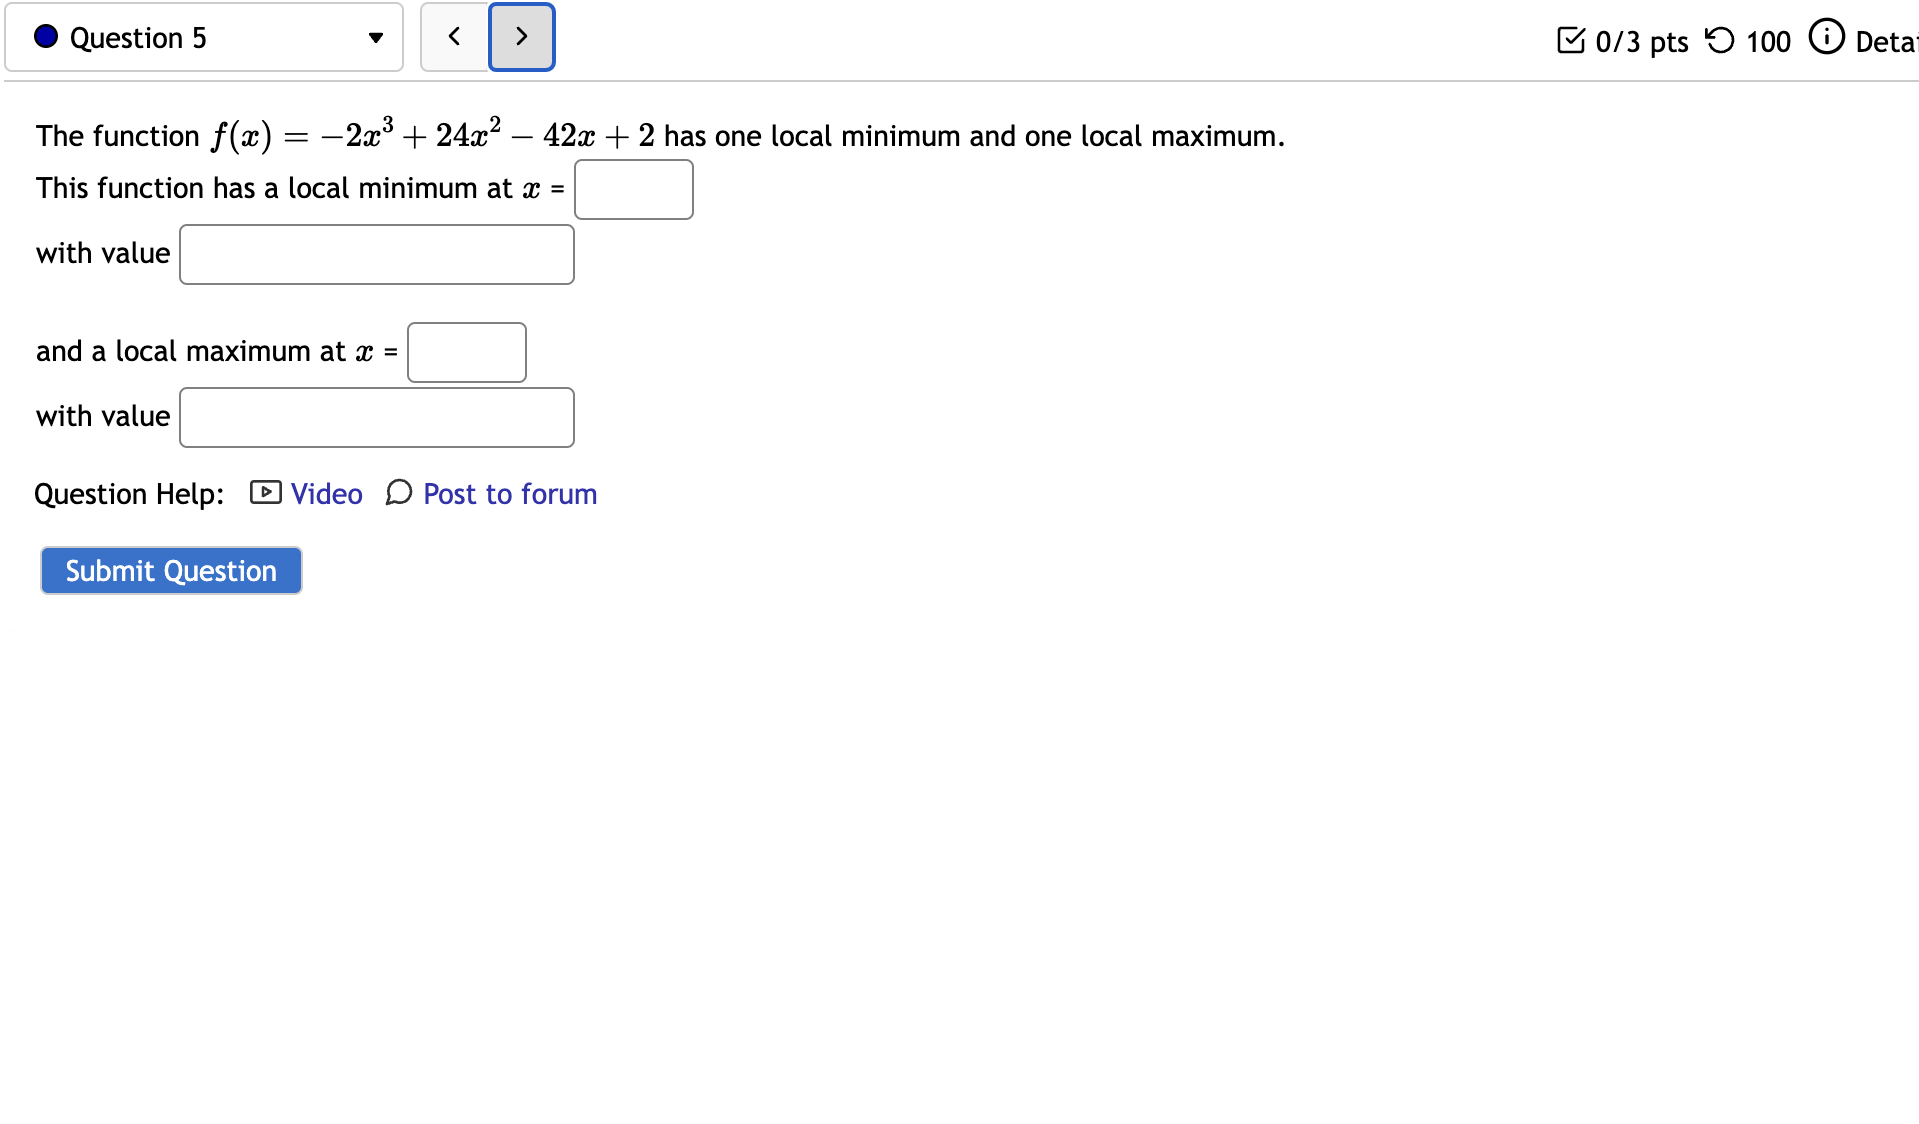The image size is (1919, 1124).
Task: Click the local minimum x input field
Action: coord(633,189)
